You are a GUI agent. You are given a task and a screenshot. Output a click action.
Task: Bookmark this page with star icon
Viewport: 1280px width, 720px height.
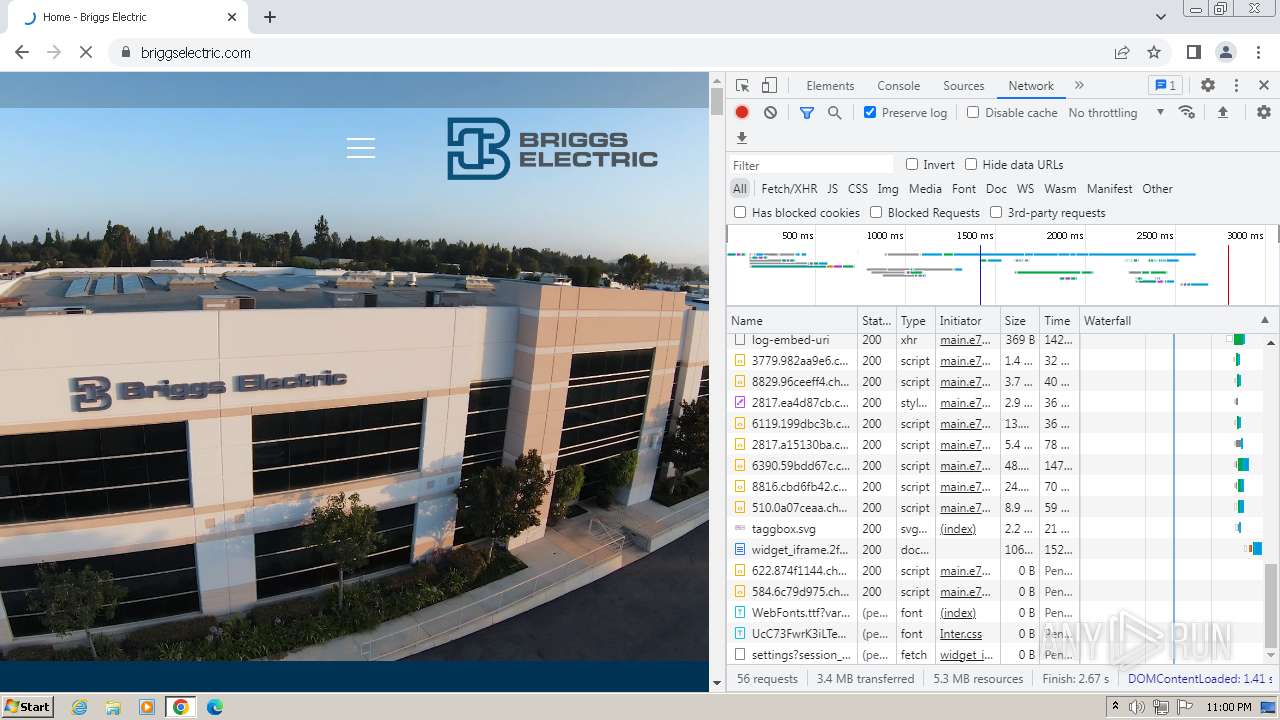(1154, 53)
